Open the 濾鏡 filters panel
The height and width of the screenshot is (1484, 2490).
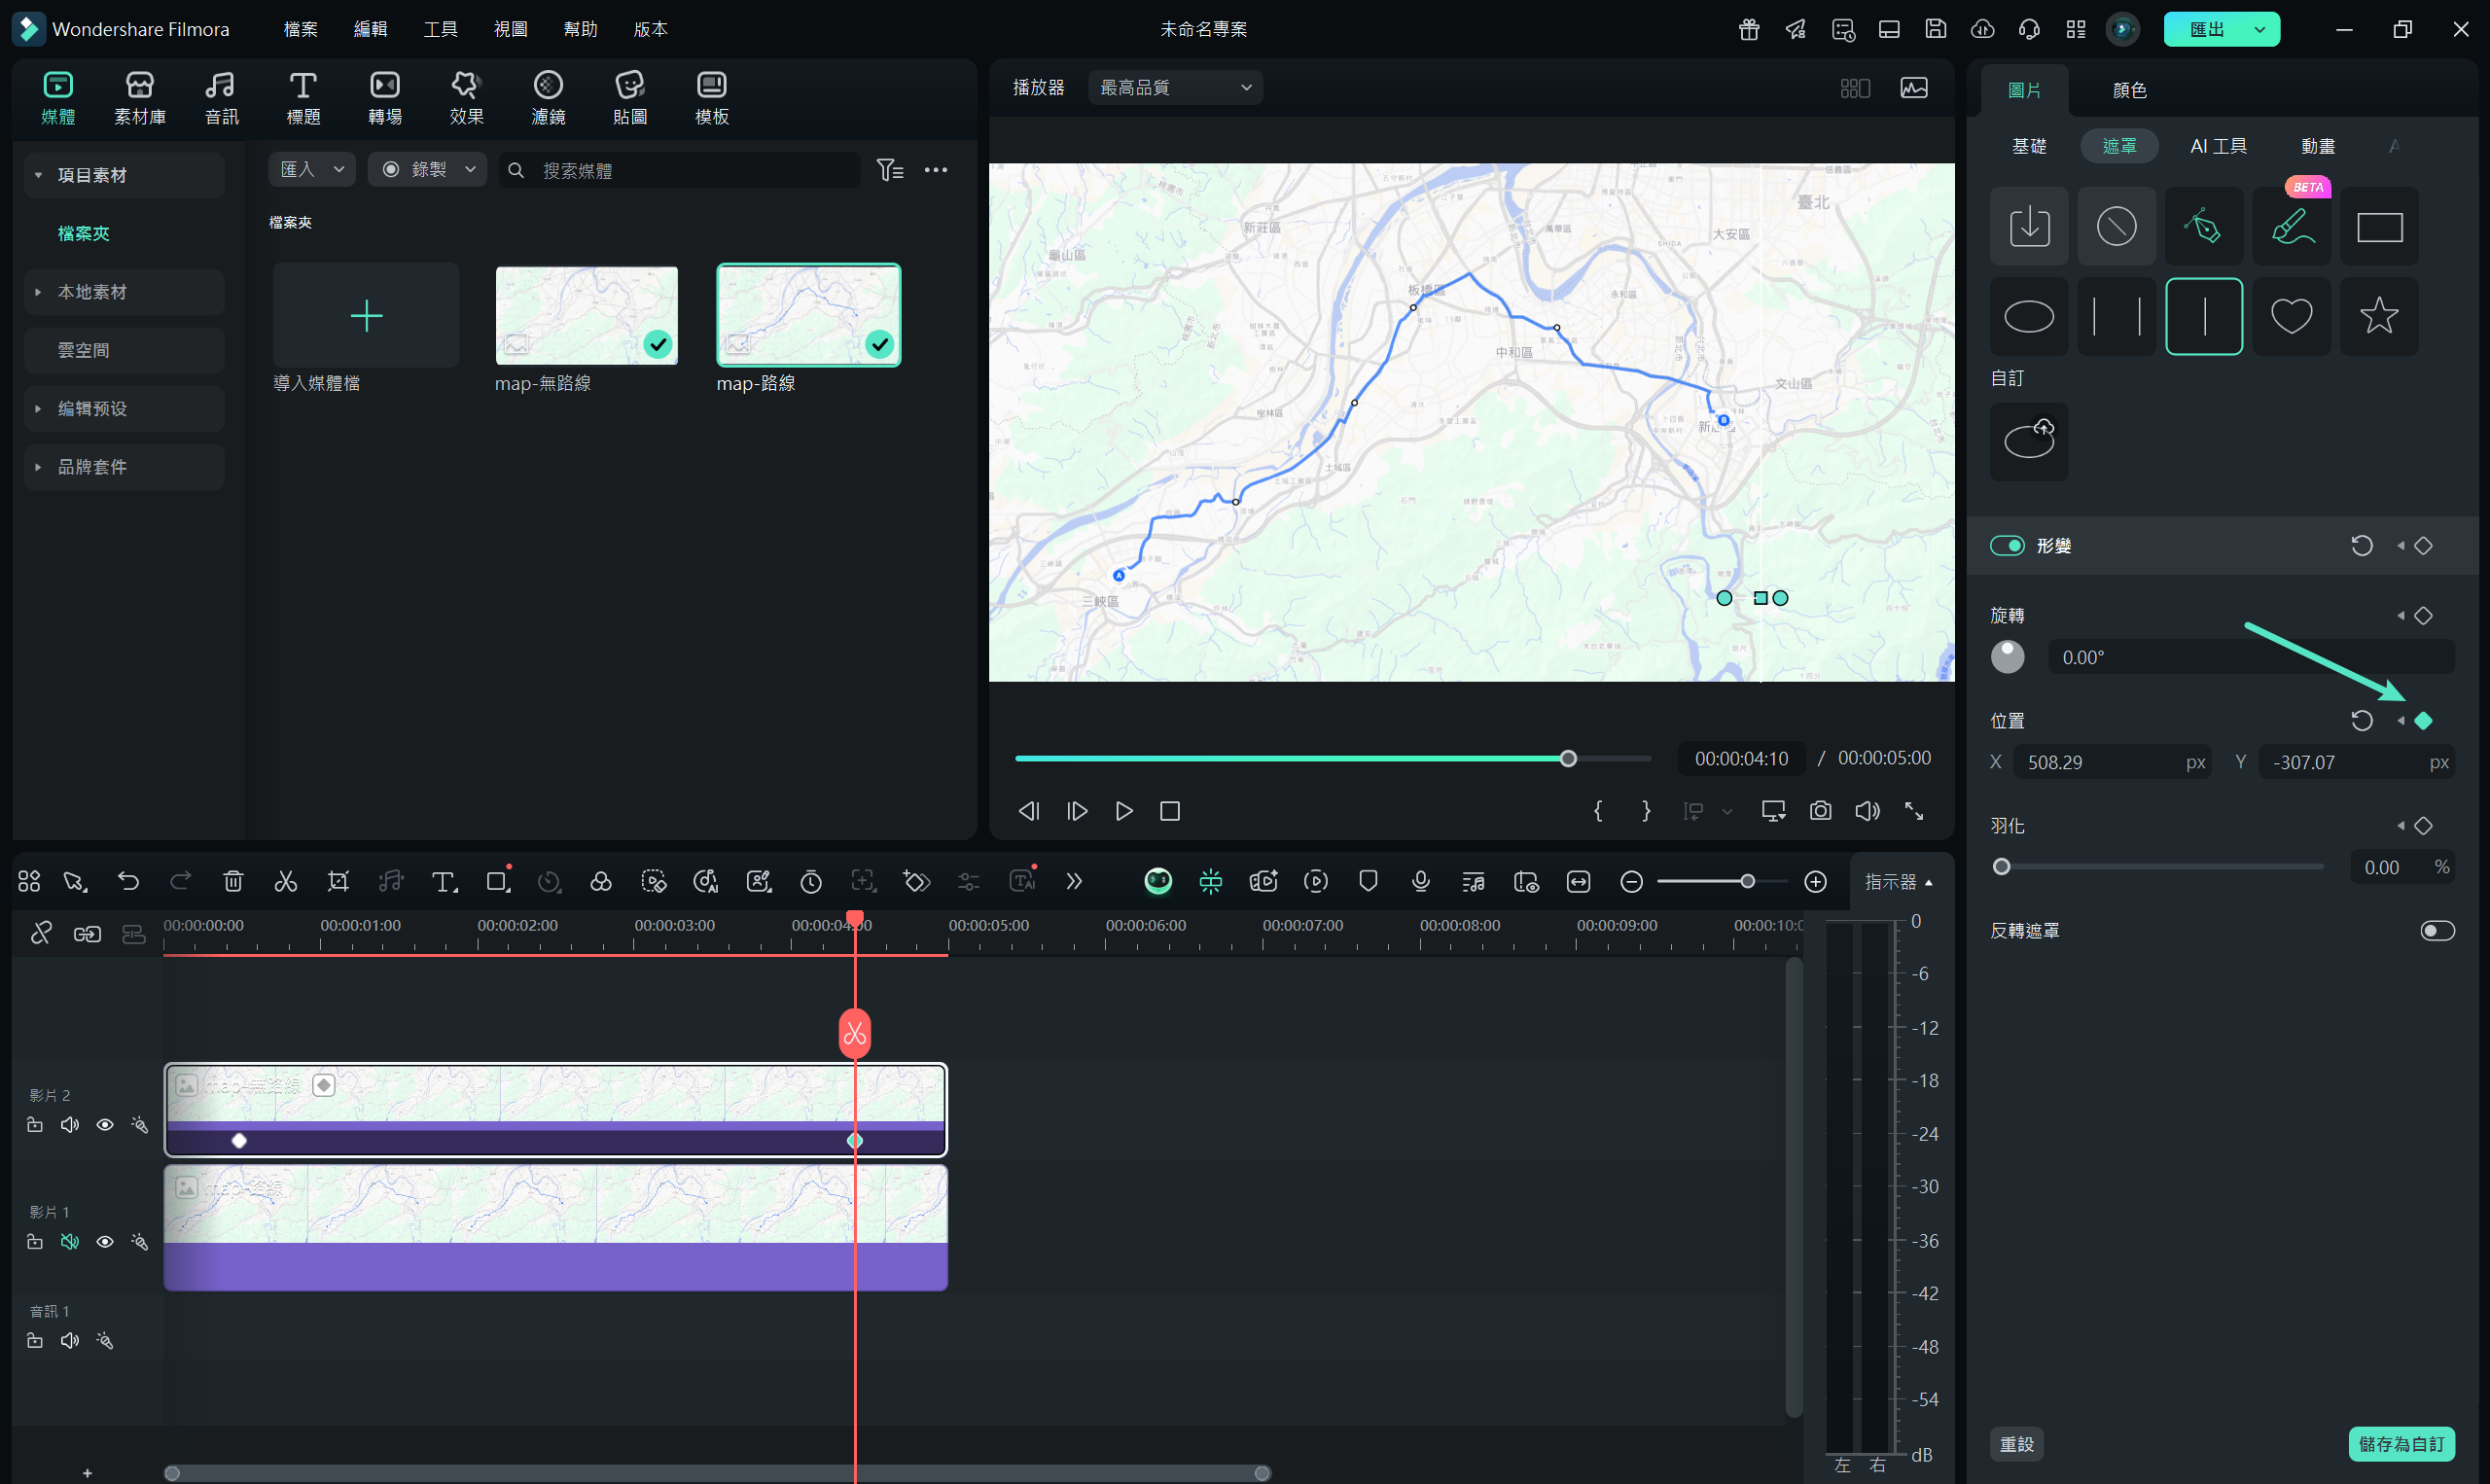(x=548, y=98)
